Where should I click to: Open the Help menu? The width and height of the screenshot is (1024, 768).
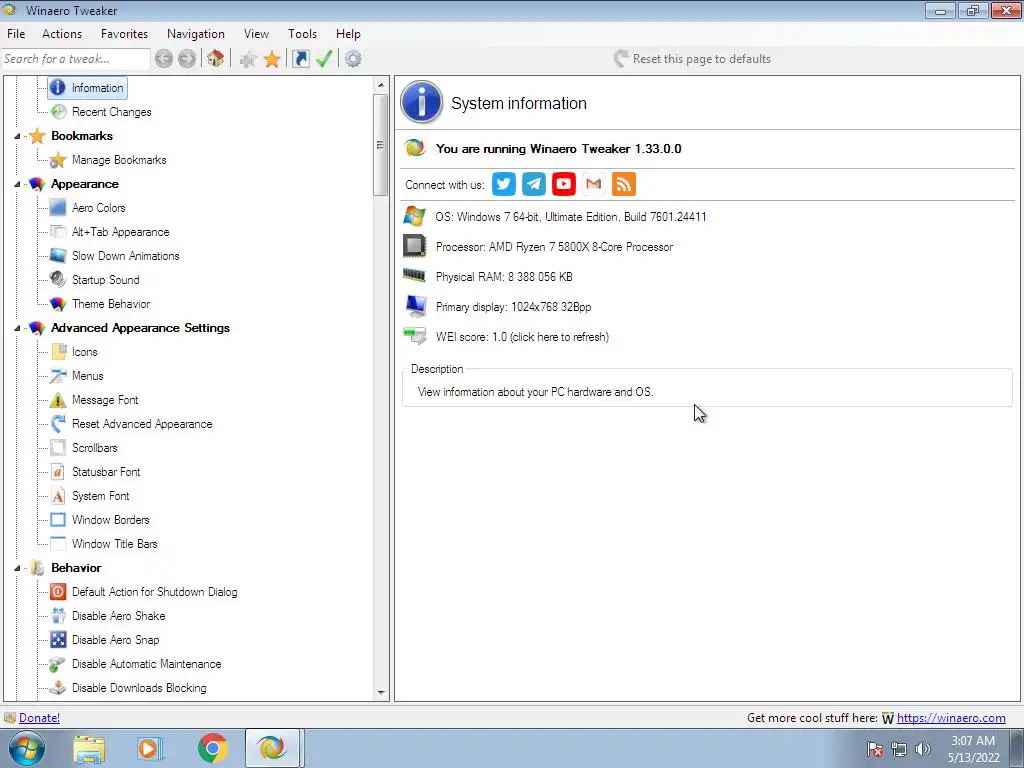coord(348,34)
